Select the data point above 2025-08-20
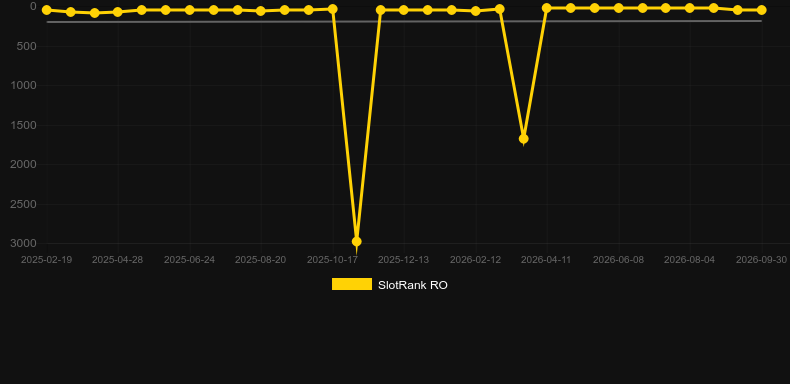This screenshot has width=790, height=384. (x=260, y=11)
